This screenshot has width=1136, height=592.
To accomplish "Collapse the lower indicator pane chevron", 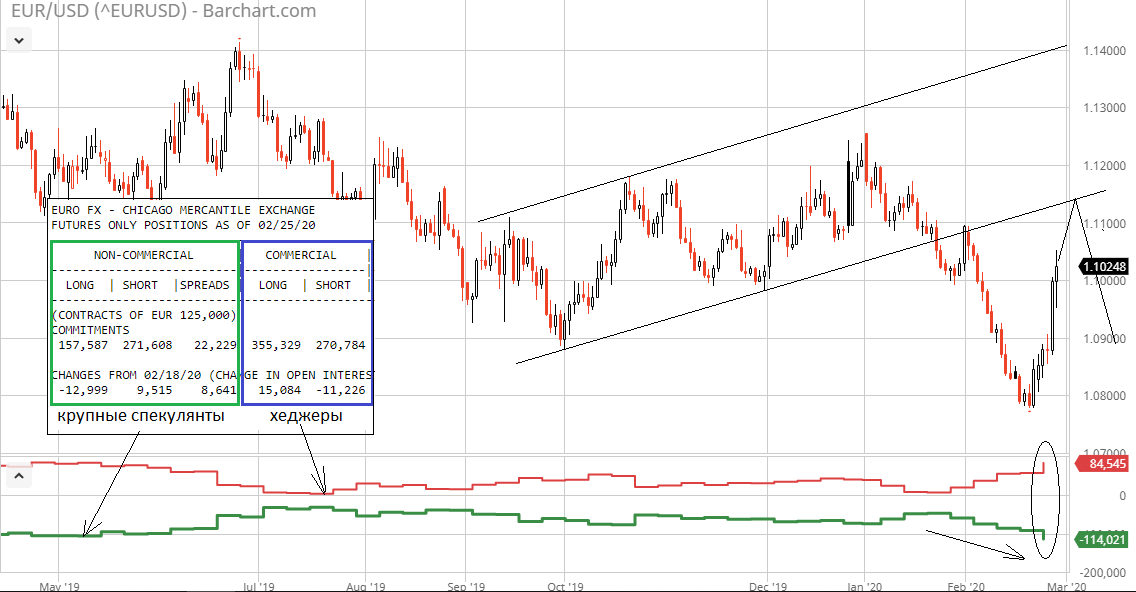I will [x=18, y=477].
